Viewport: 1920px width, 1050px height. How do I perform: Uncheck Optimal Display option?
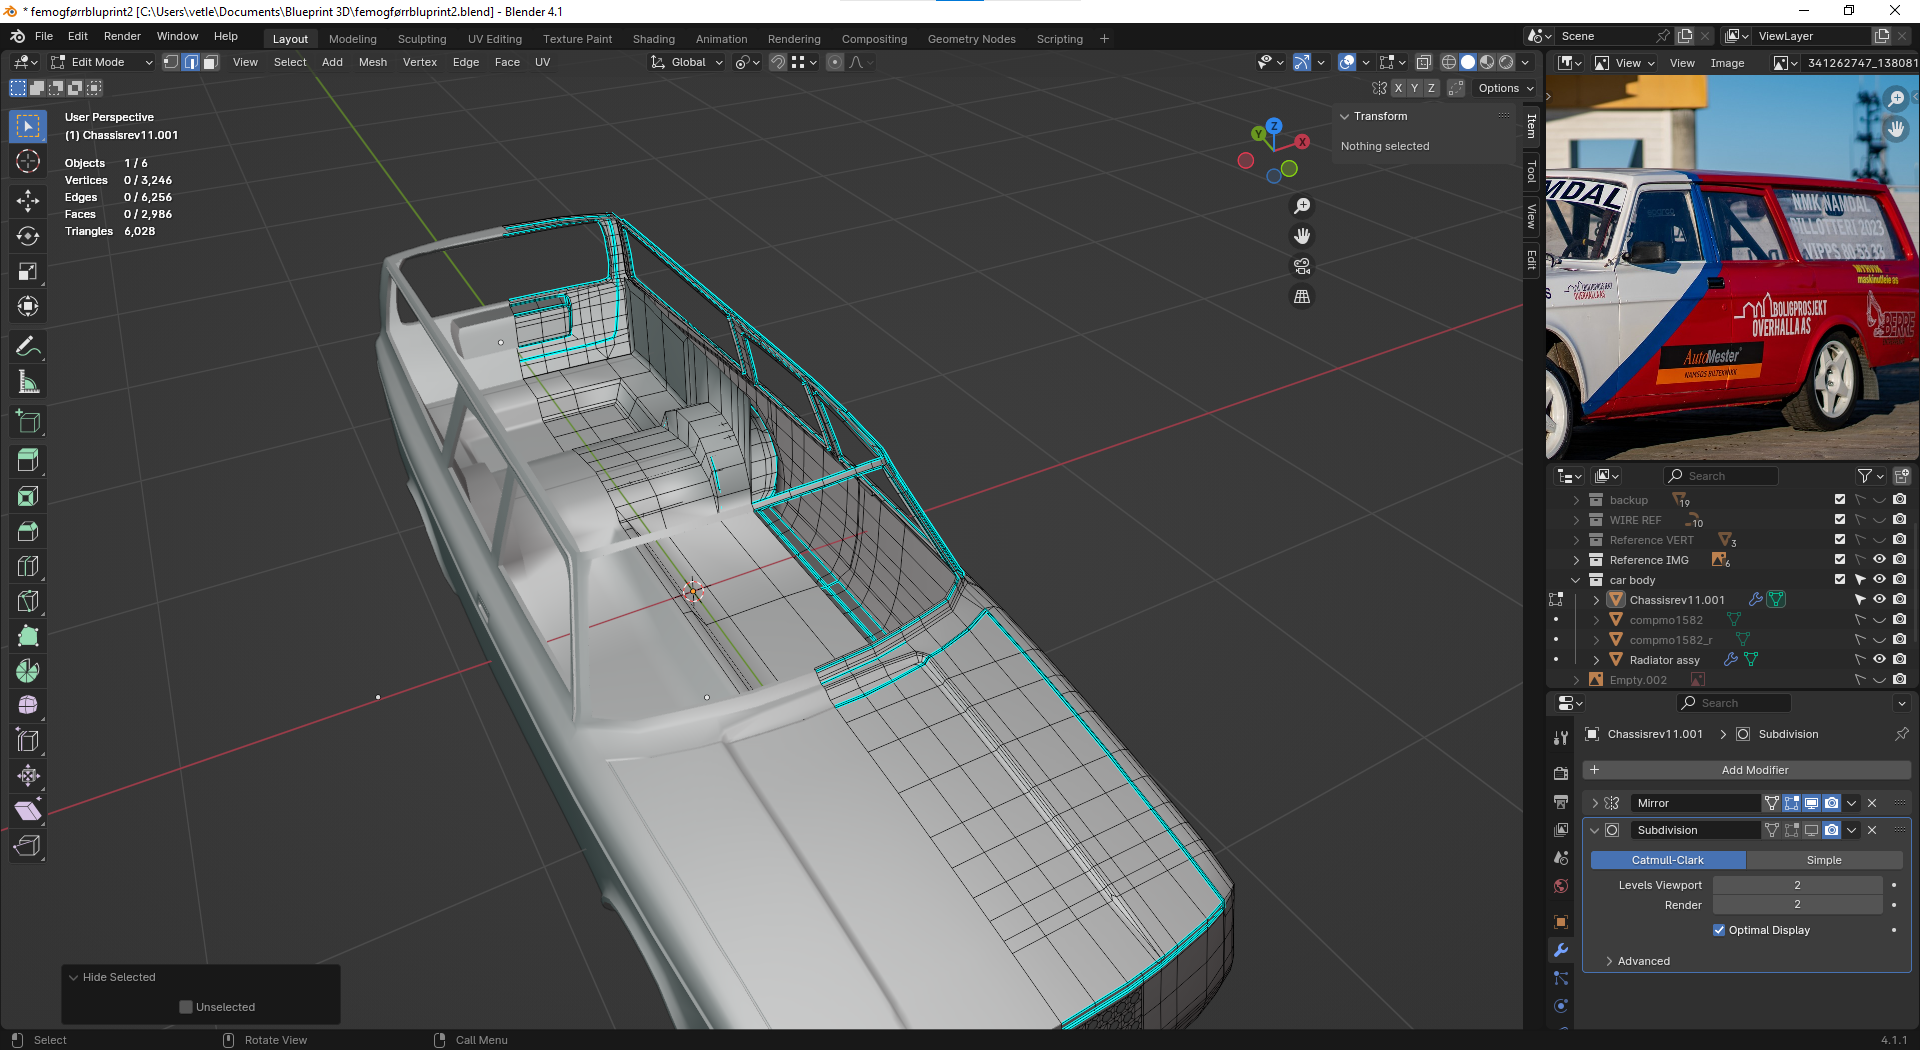[1719, 930]
